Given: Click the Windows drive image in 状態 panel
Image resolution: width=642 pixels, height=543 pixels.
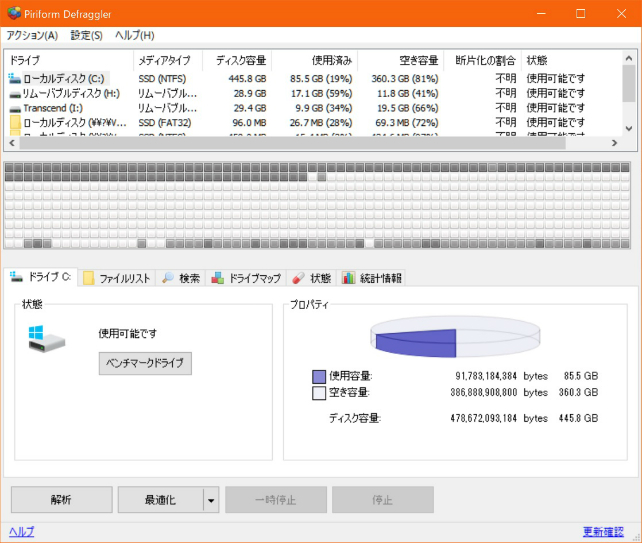Looking at the screenshot, I should (46, 339).
